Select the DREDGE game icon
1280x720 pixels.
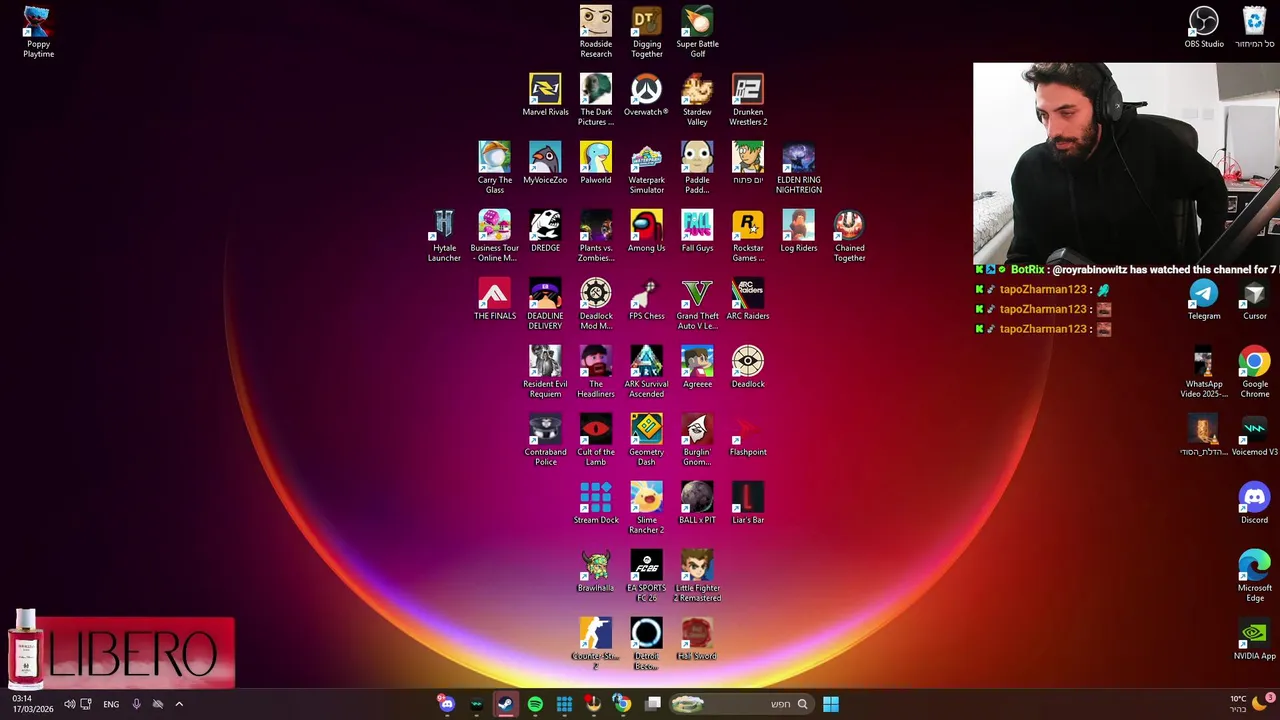click(x=545, y=231)
